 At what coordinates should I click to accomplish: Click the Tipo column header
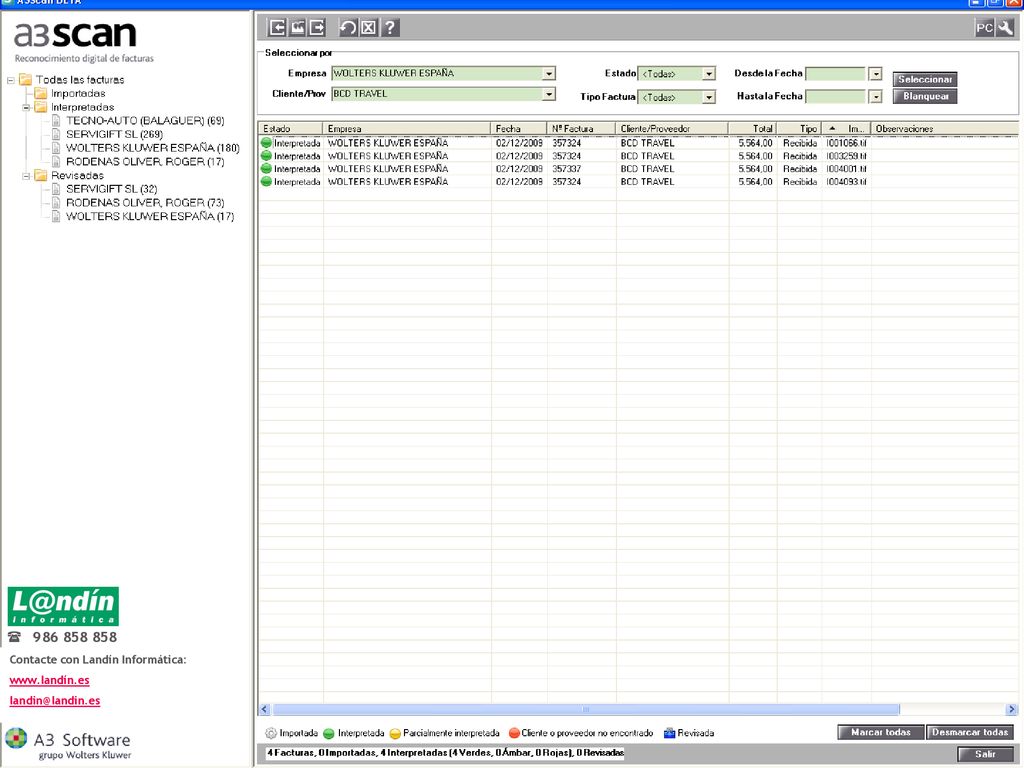click(x=799, y=129)
